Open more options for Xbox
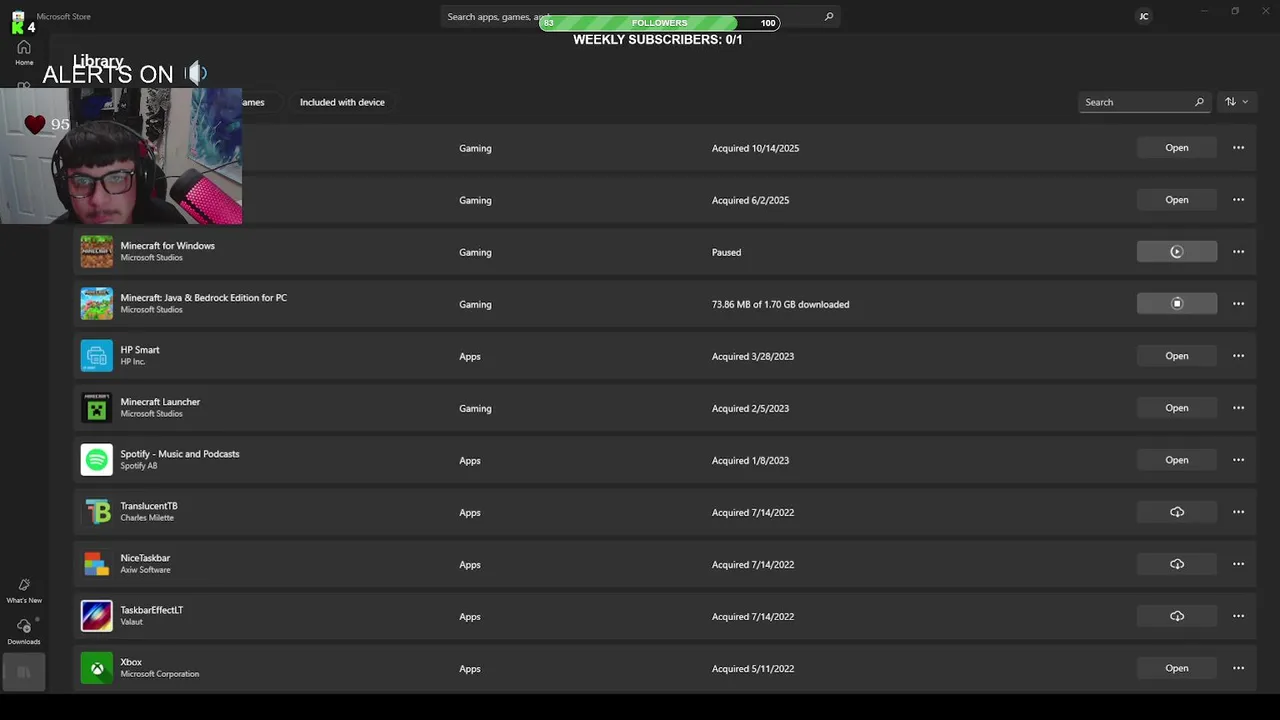The height and width of the screenshot is (720, 1280). tap(1238, 668)
